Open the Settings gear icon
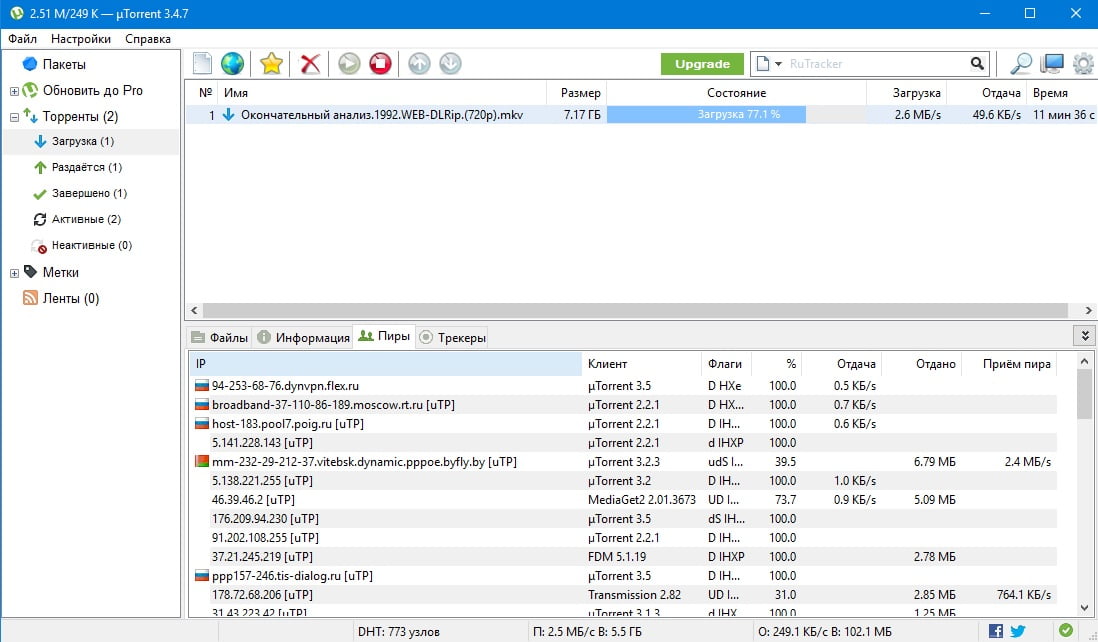 1082,64
